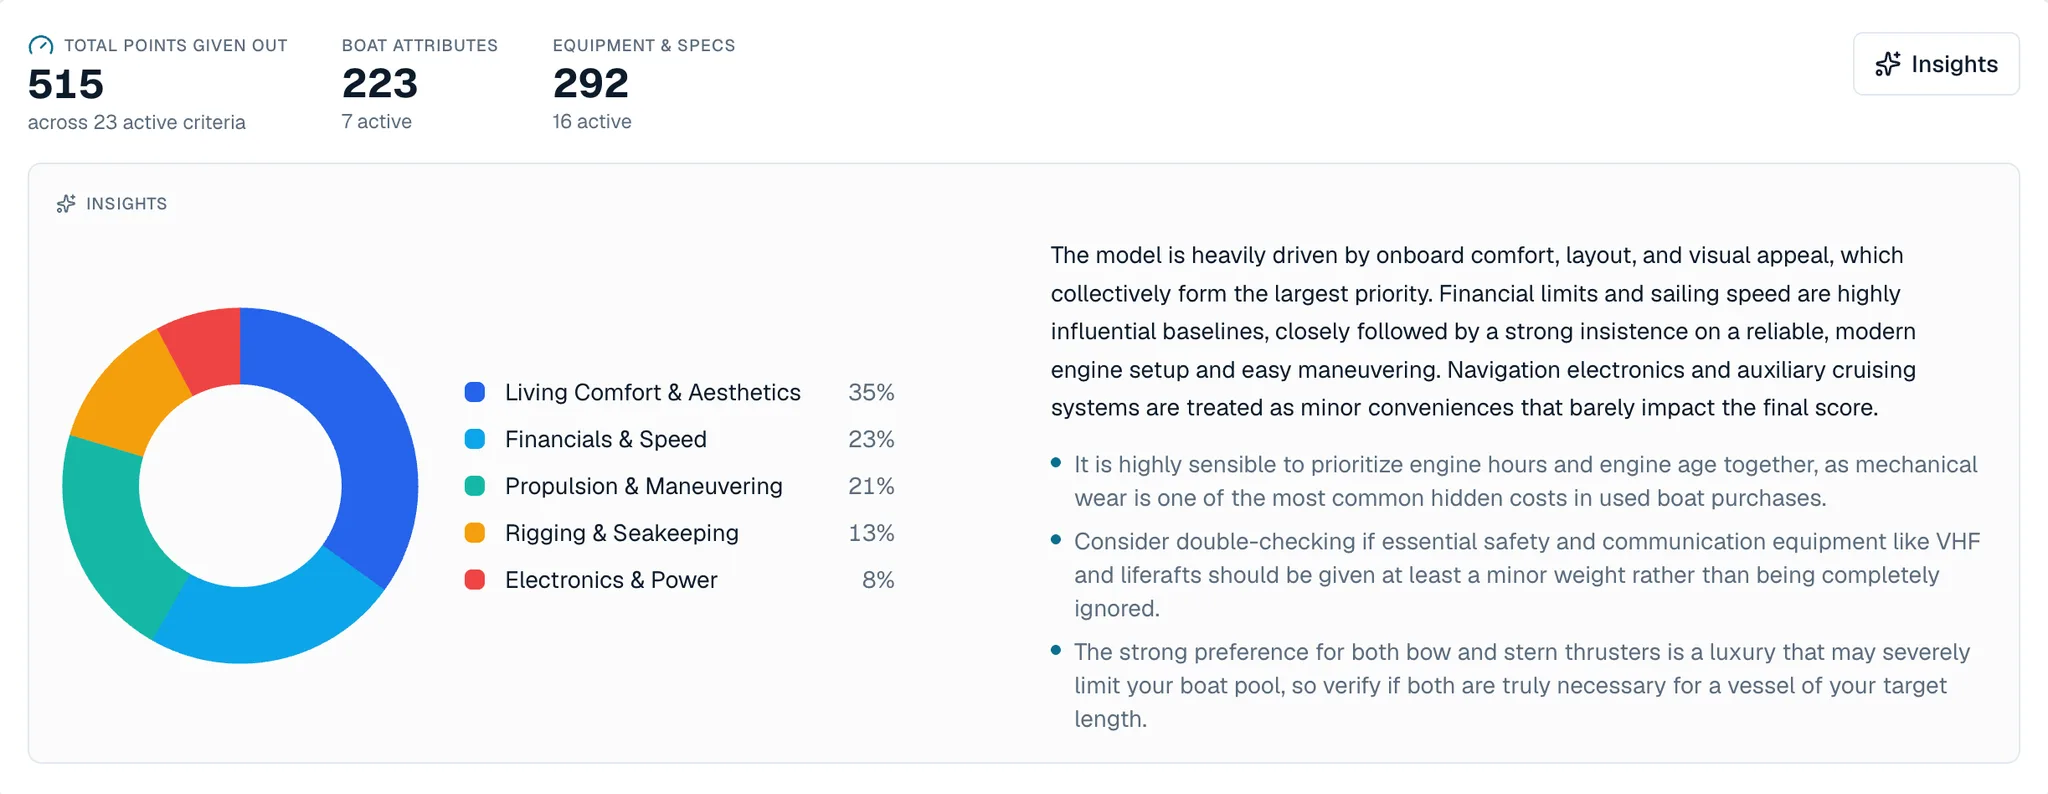The height and width of the screenshot is (794, 2048).
Task: Select the teal Propulsion & Maneuvering swatch
Action: [475, 486]
